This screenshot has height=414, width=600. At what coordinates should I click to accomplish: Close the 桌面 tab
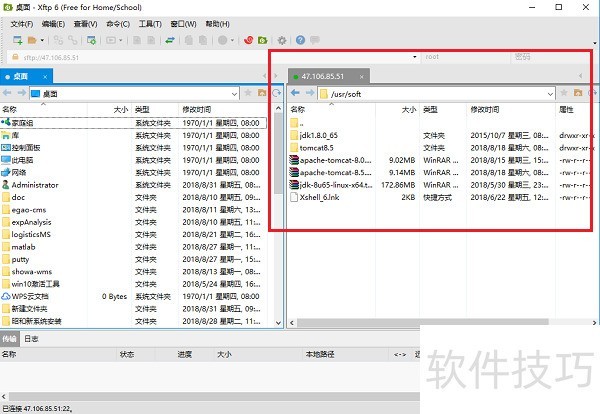coord(45,77)
